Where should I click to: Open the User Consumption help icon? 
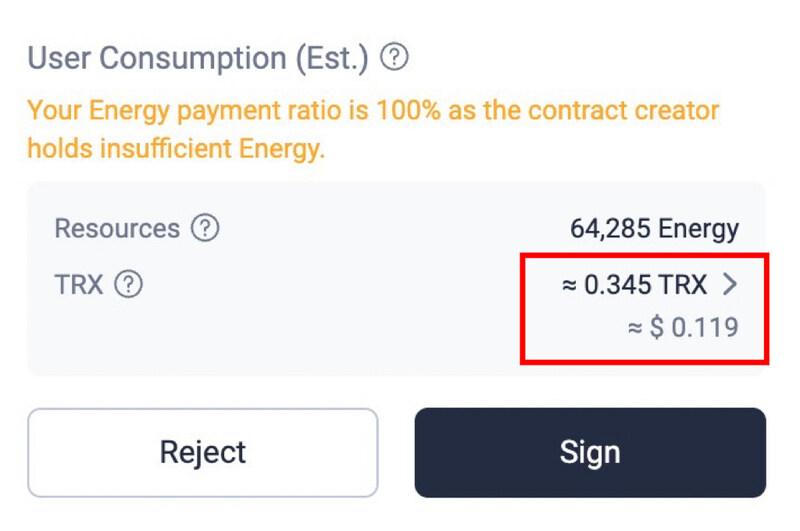tap(394, 57)
